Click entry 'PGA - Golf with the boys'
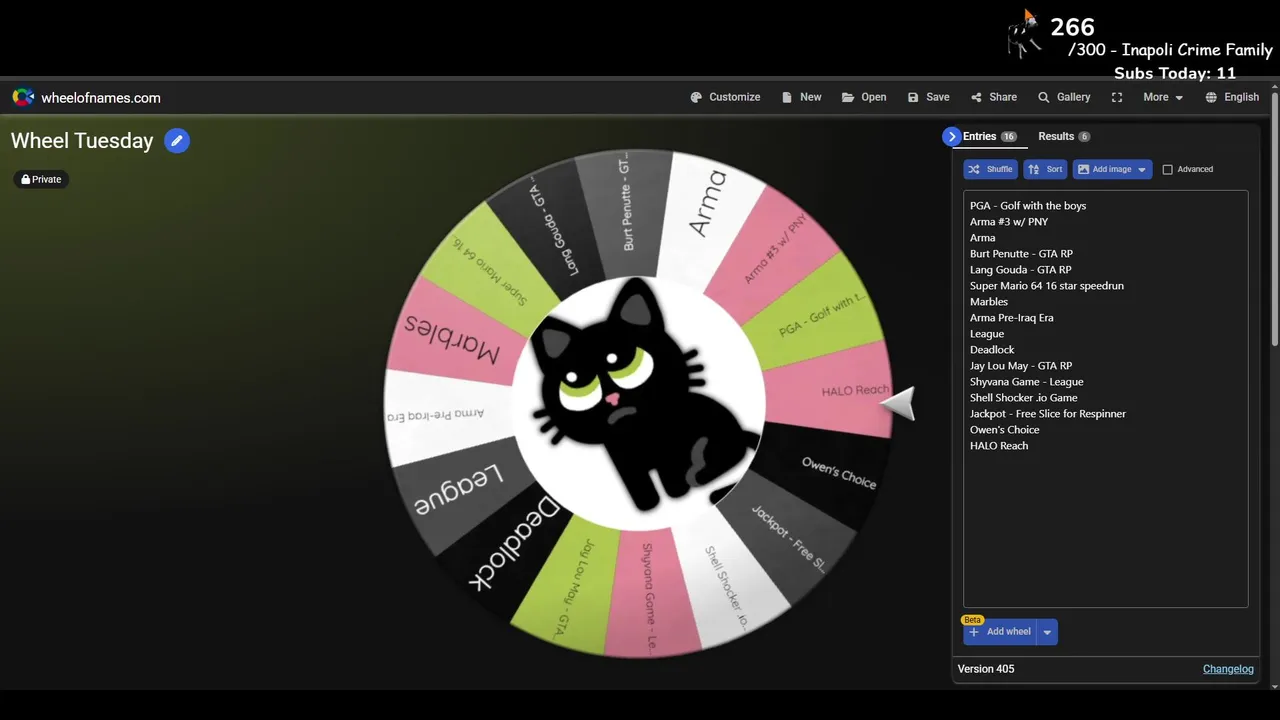The width and height of the screenshot is (1280, 720). coord(1028,206)
